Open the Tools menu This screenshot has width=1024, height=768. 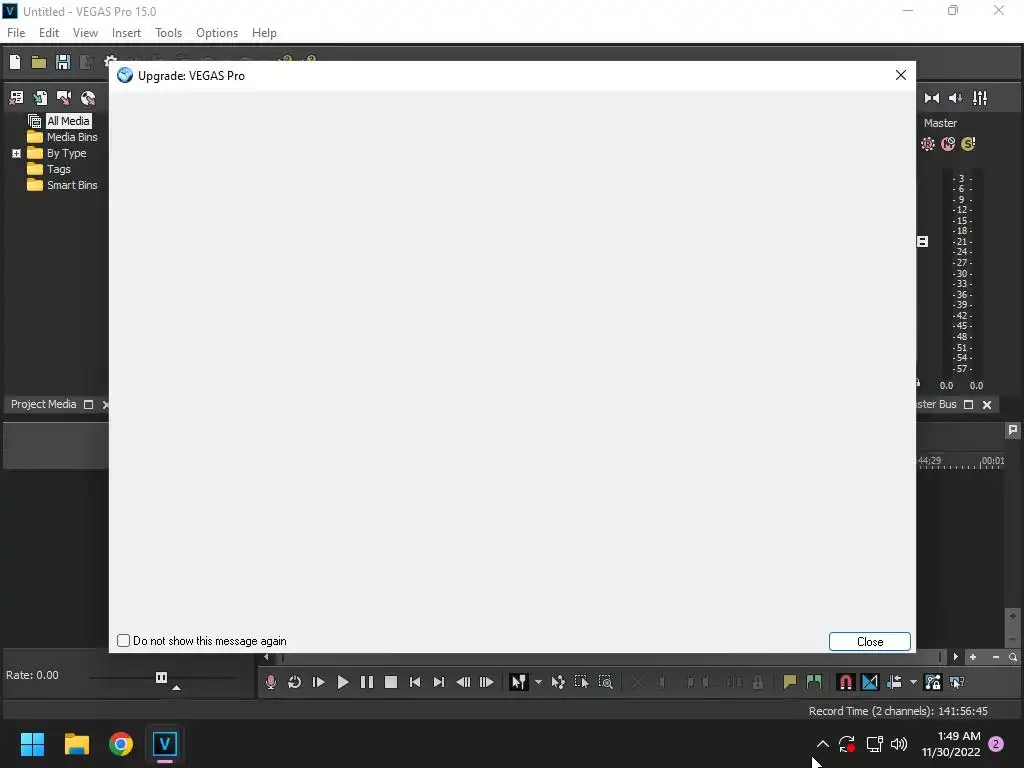point(168,33)
